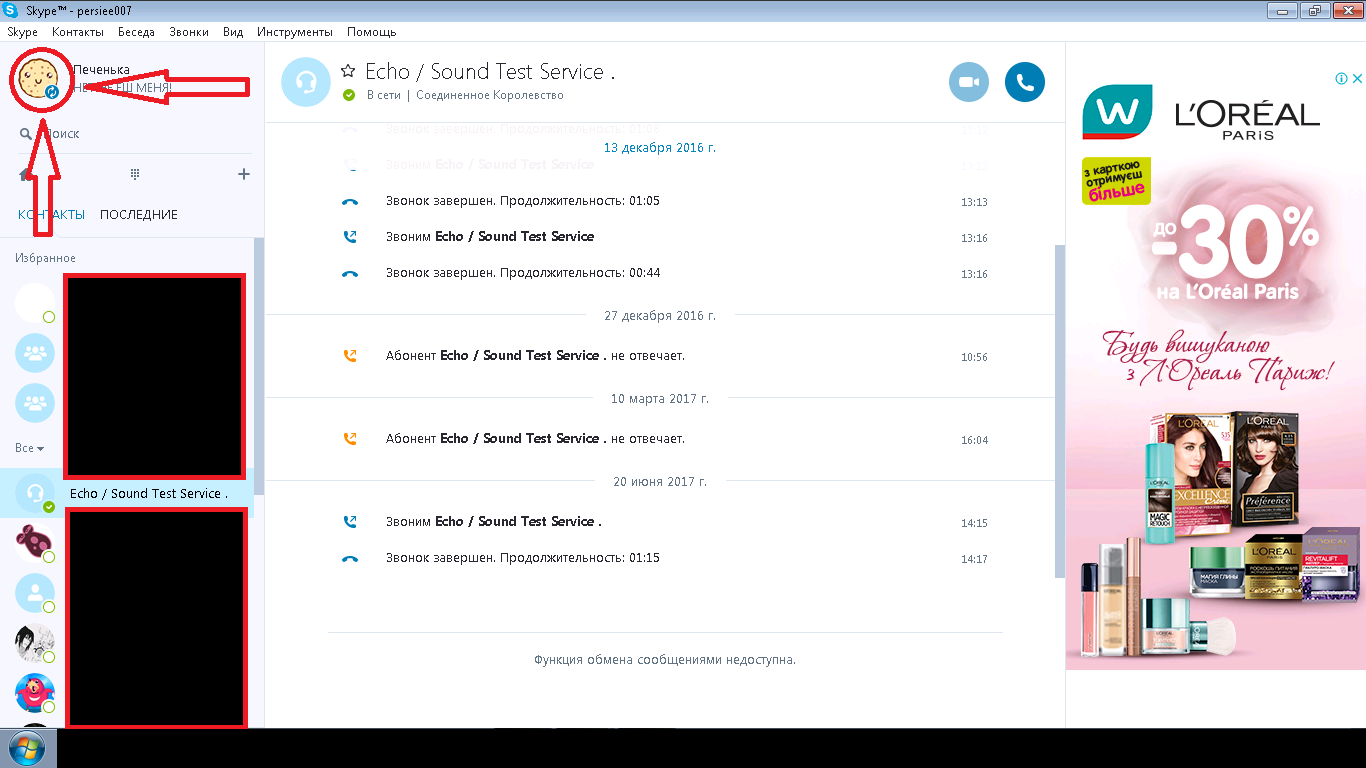Click the не отвечает message at 16:04
The height and width of the screenshot is (768, 1366).
535,438
